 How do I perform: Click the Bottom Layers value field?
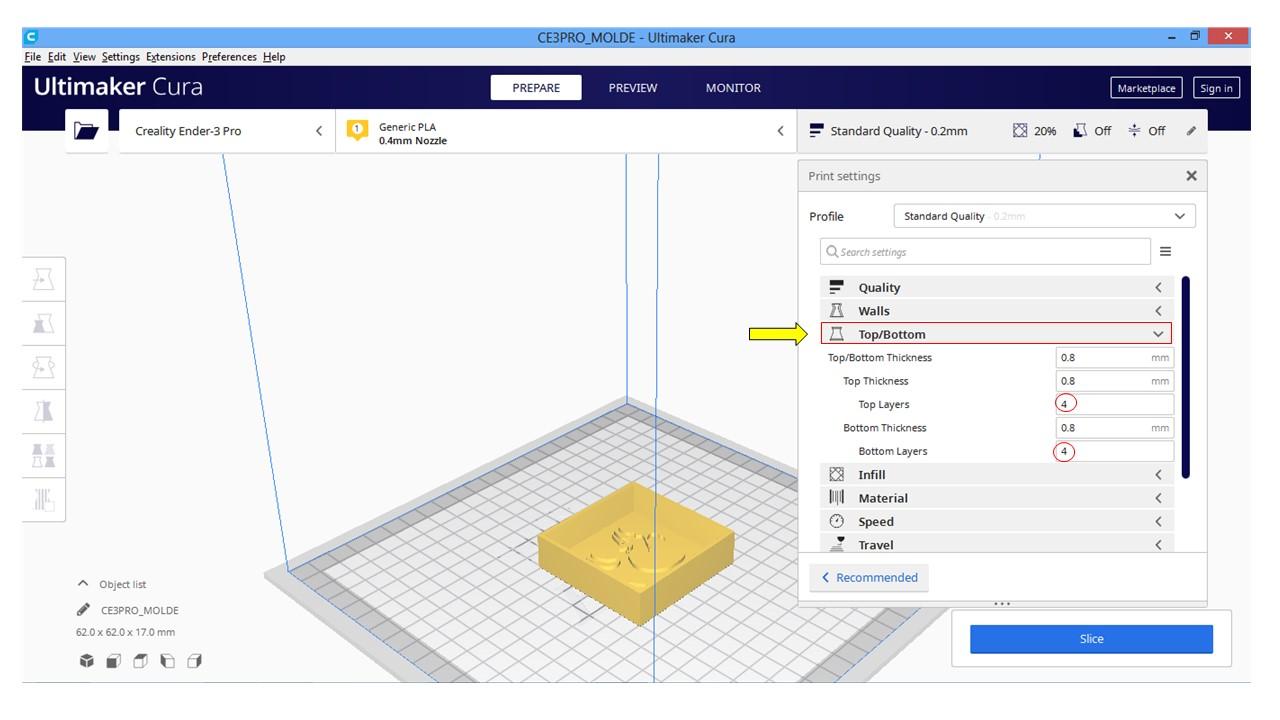point(1114,451)
